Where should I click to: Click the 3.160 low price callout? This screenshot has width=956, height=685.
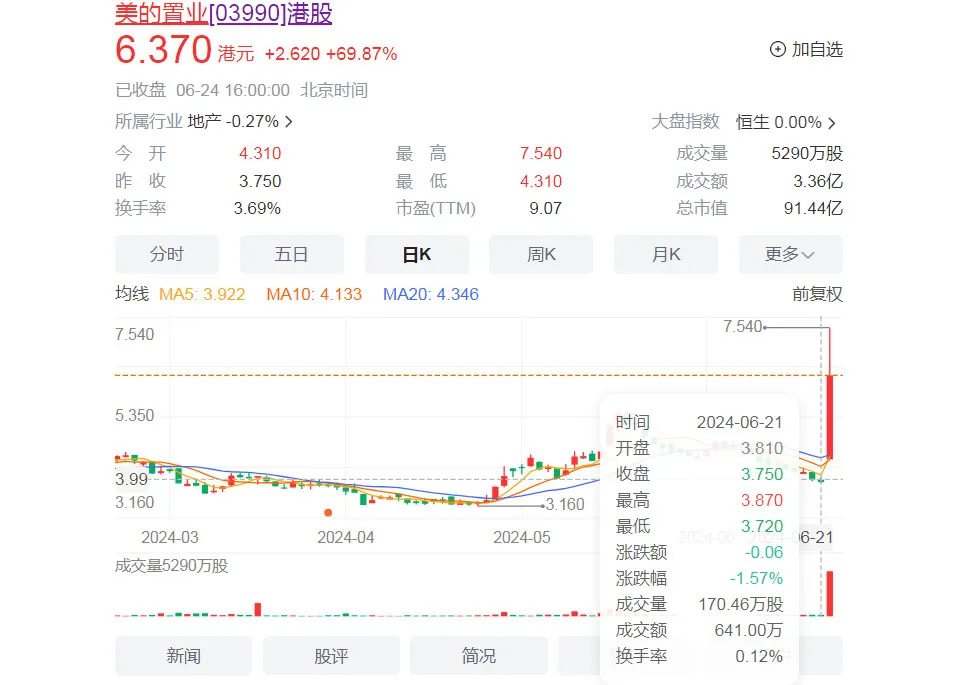tap(565, 505)
